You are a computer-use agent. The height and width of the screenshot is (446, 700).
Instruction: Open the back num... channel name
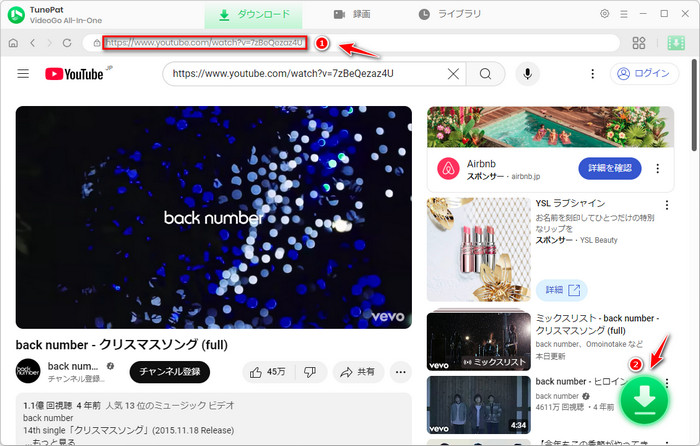73,366
